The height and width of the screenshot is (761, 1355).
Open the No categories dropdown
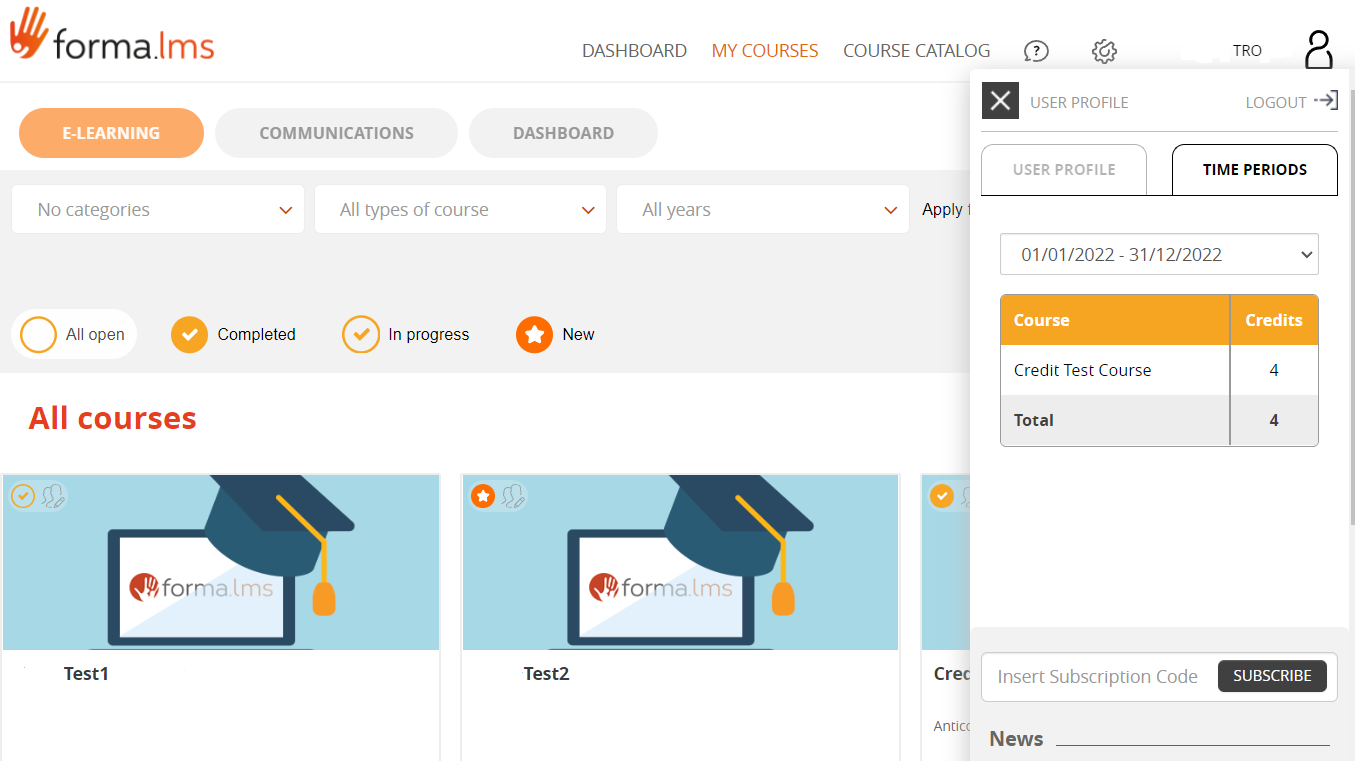(157, 209)
